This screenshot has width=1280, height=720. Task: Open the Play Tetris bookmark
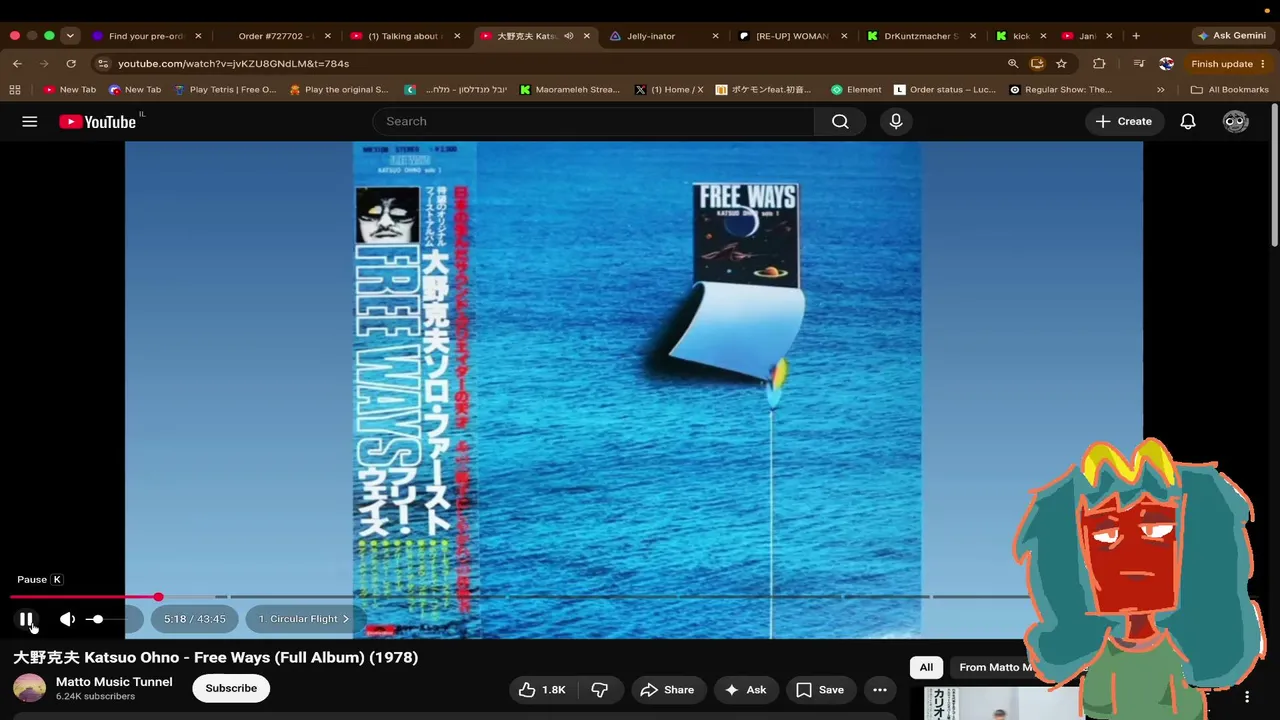tap(225, 89)
